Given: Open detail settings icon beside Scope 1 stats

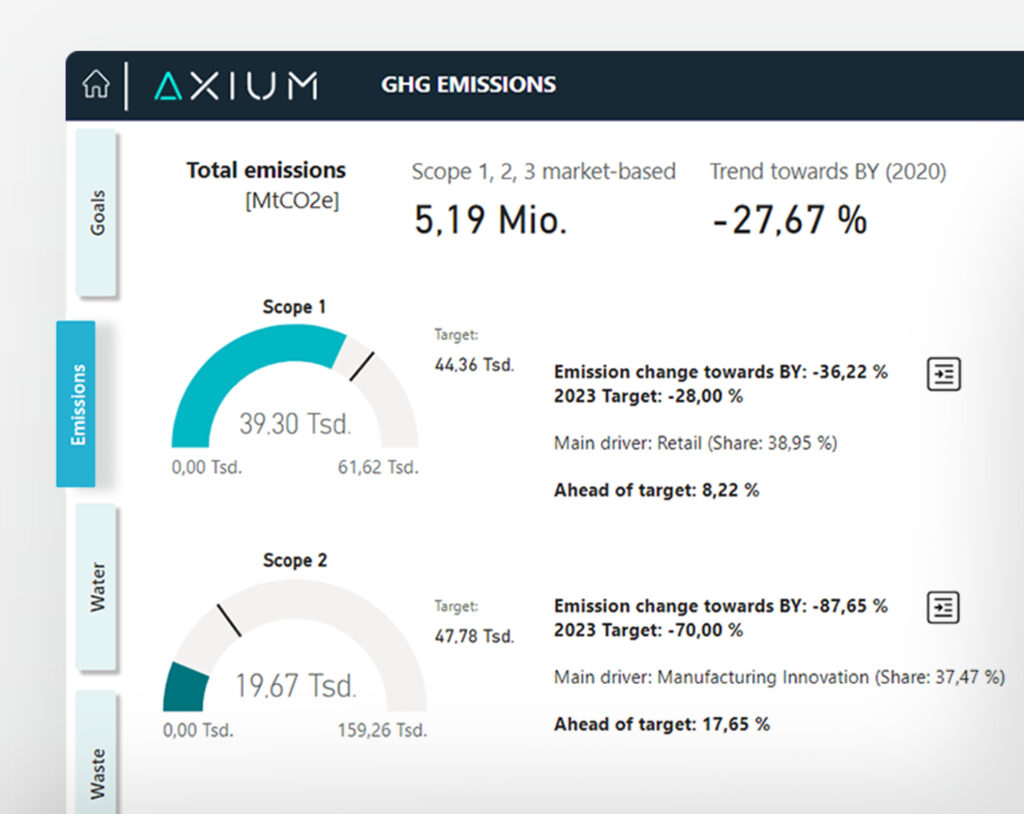Looking at the screenshot, I should [941, 372].
